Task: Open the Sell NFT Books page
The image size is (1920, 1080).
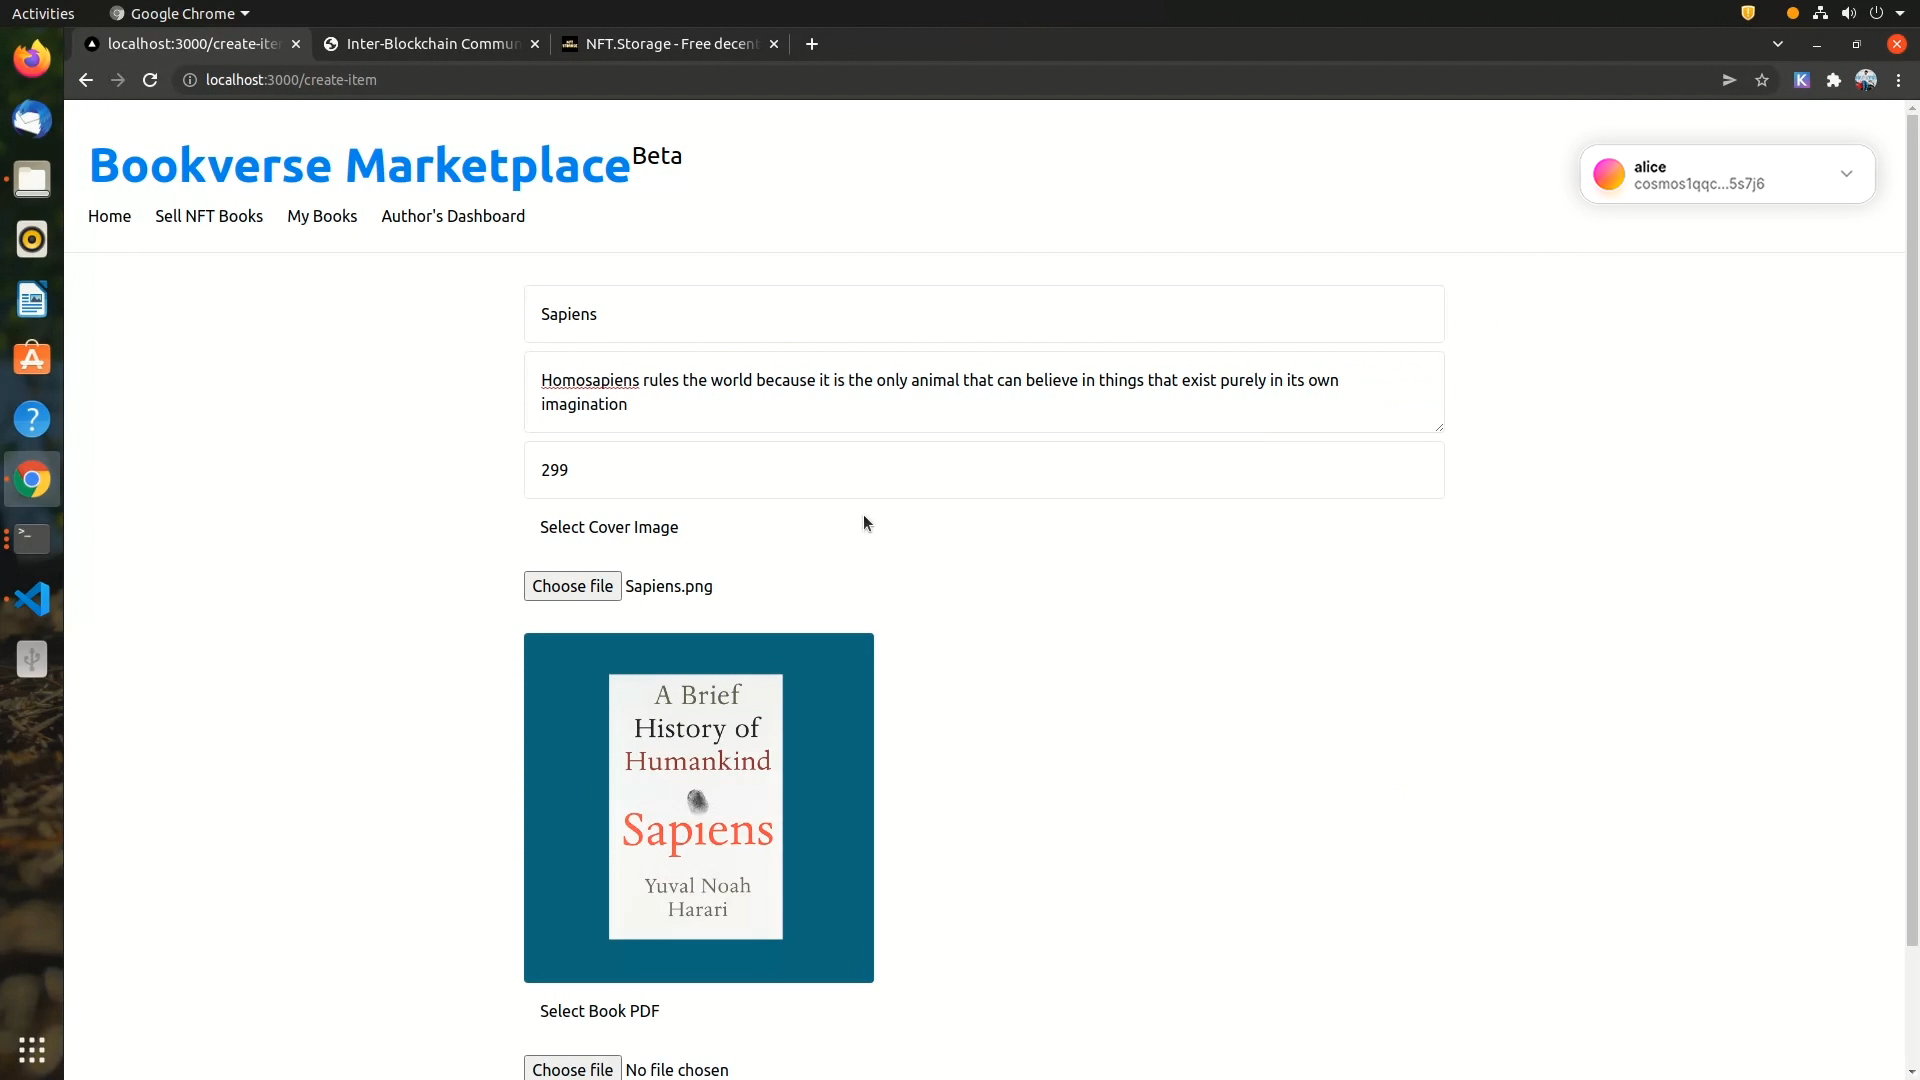Action: (209, 216)
